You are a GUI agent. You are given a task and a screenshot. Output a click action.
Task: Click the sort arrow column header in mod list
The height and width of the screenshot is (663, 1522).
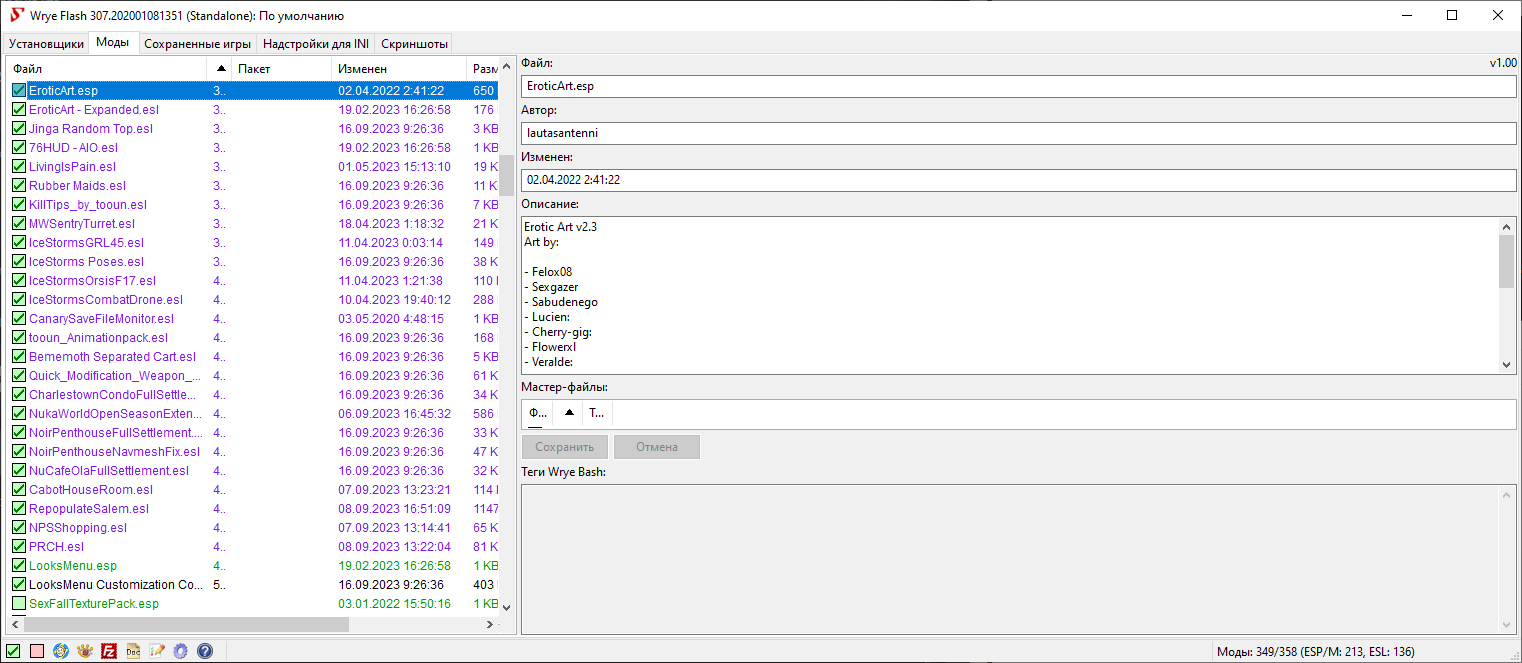pyautogui.click(x=221, y=69)
